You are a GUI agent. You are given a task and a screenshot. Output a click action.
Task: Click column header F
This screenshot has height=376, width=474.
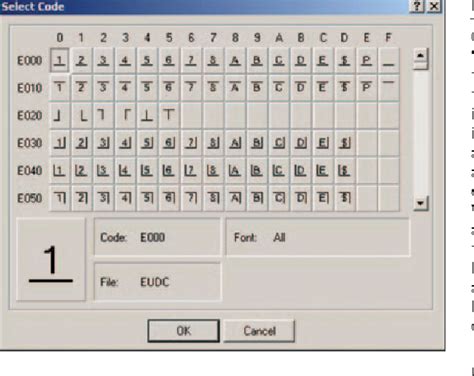point(388,37)
